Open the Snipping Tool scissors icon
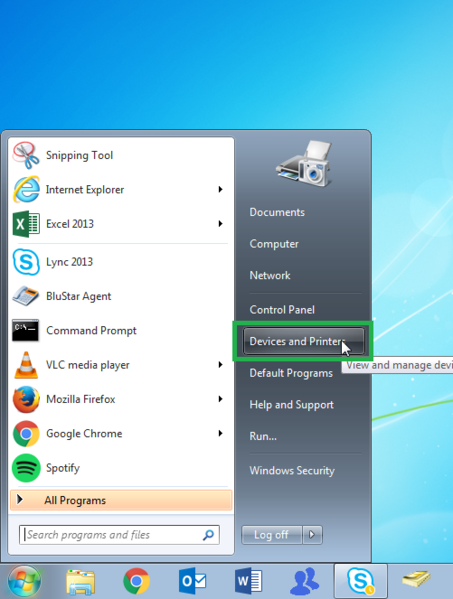Viewport: 453px width, 599px height. click(26, 155)
